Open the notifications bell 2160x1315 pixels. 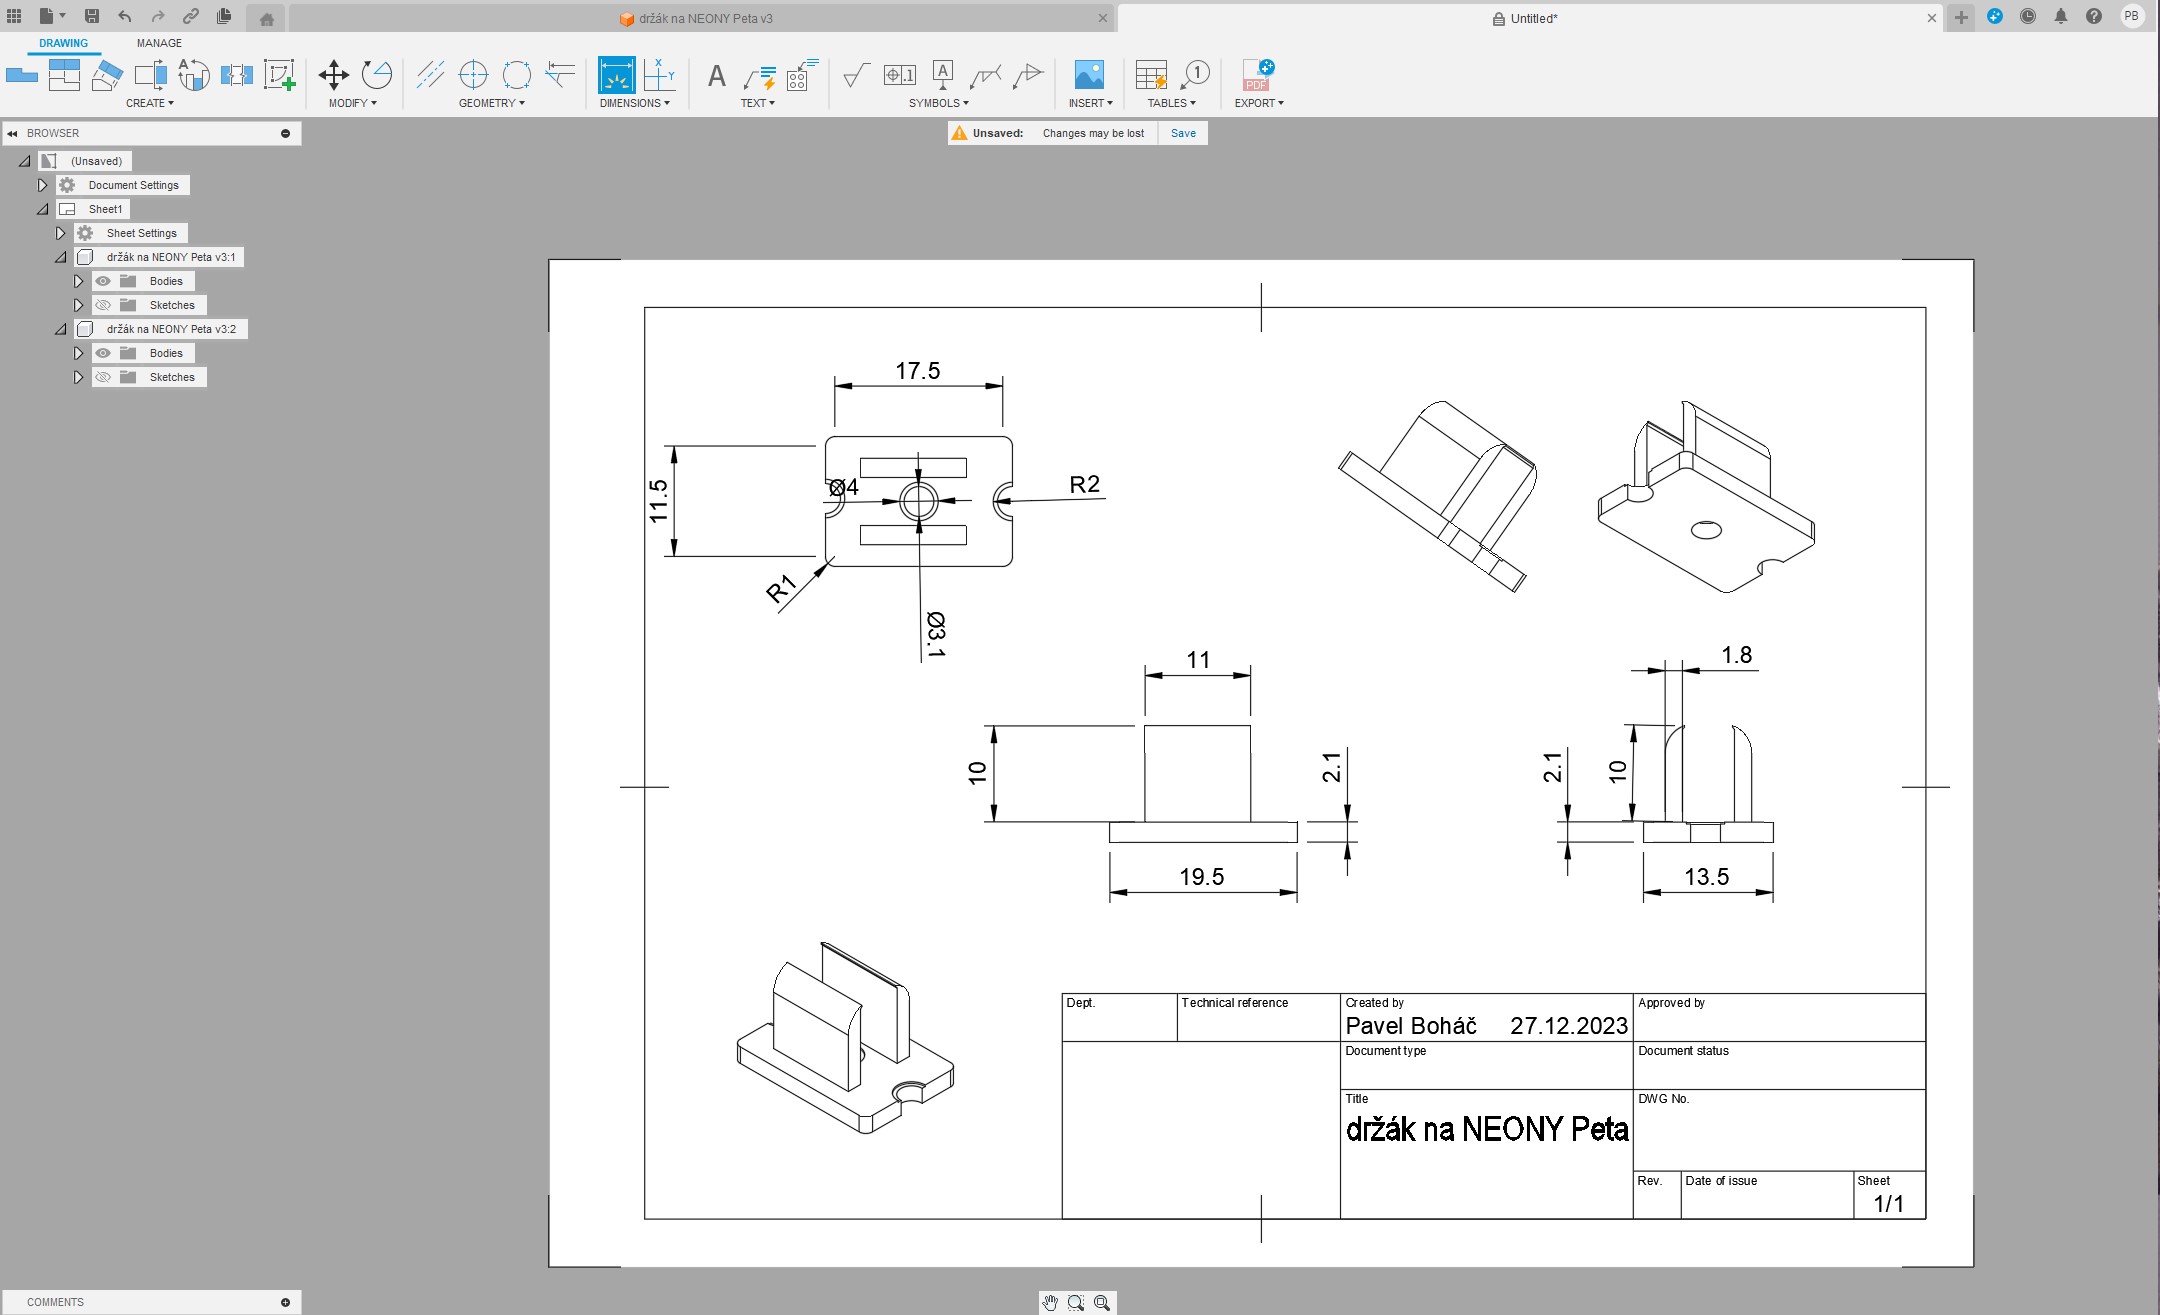(2061, 17)
